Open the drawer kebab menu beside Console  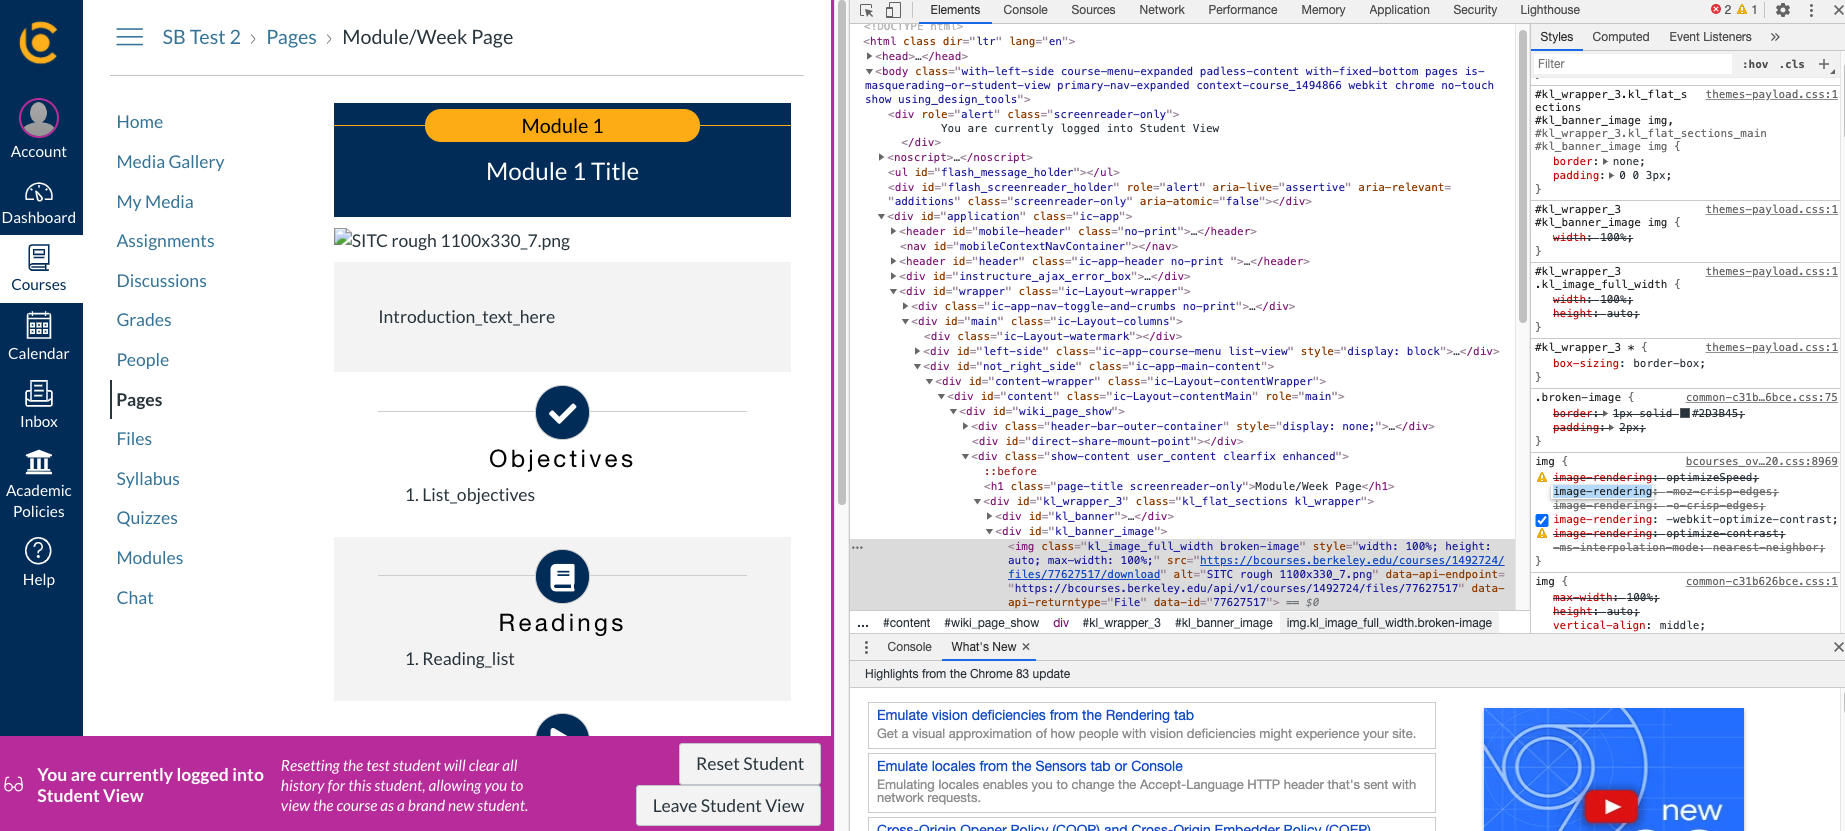tap(866, 647)
